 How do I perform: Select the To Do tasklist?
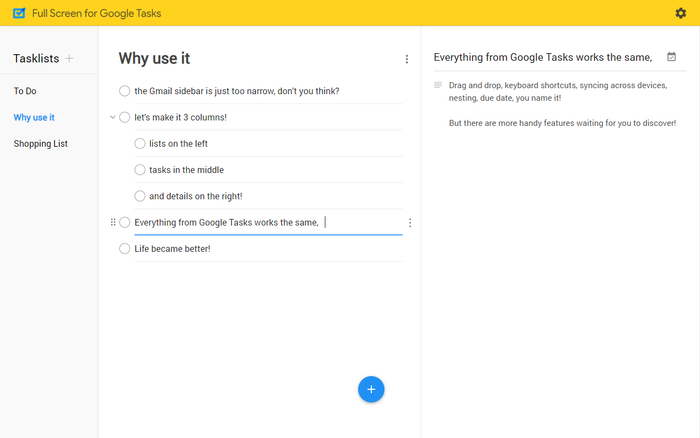coord(25,91)
